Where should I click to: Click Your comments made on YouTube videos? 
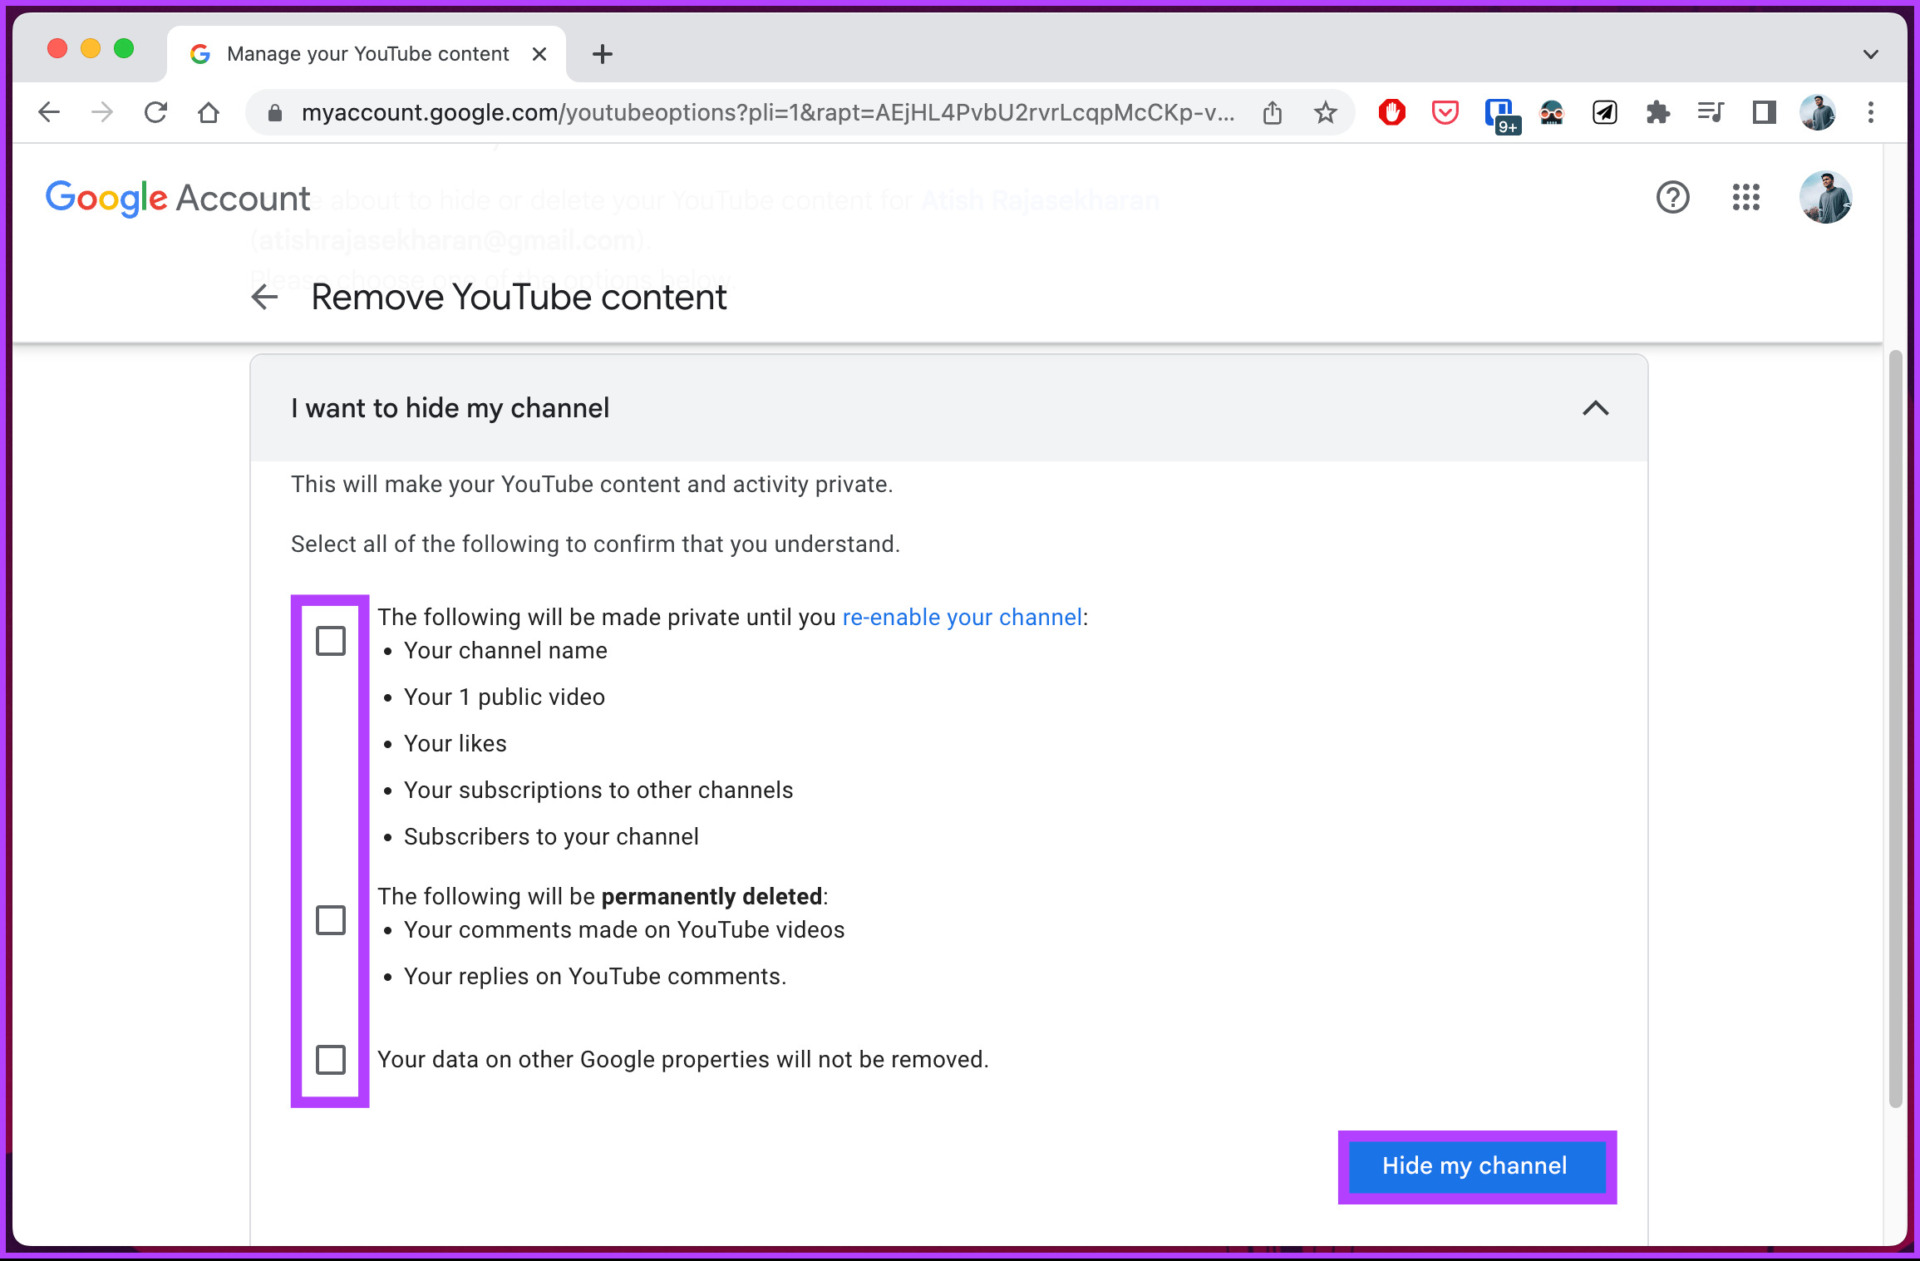pos(624,930)
